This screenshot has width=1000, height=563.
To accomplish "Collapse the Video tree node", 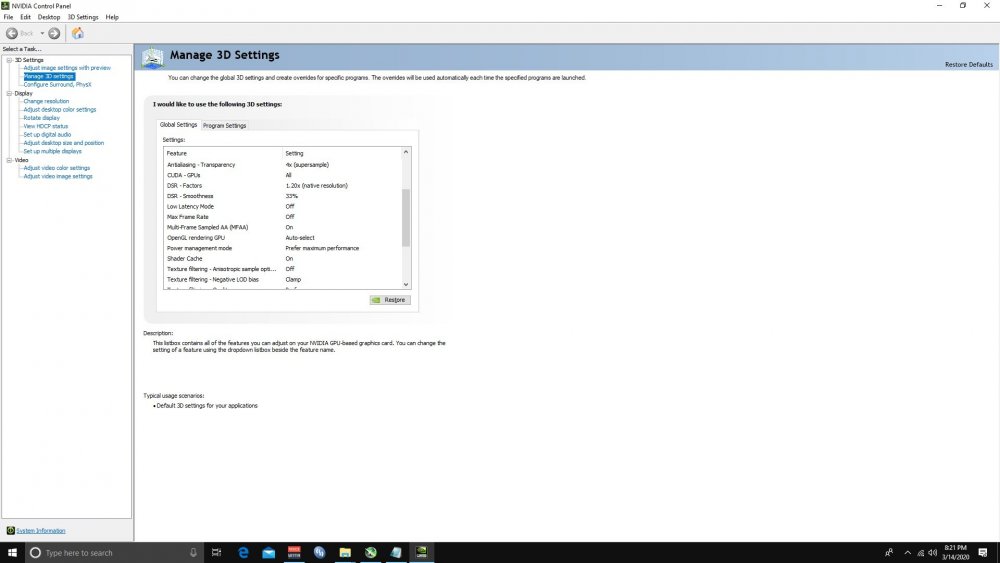I will click(x=10, y=160).
